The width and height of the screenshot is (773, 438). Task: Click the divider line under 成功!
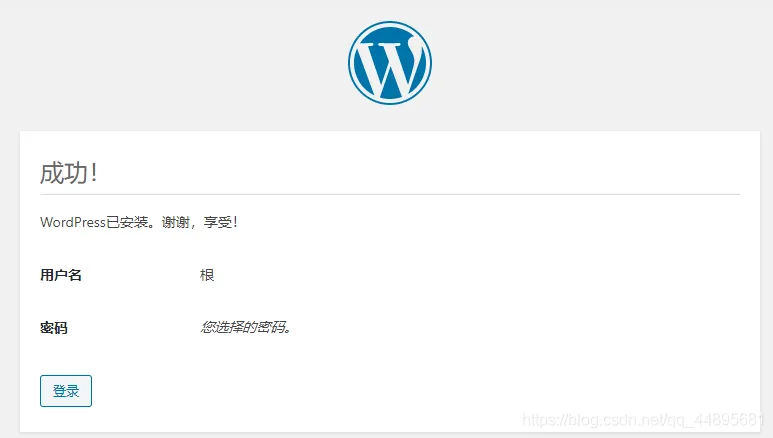[x=390, y=194]
